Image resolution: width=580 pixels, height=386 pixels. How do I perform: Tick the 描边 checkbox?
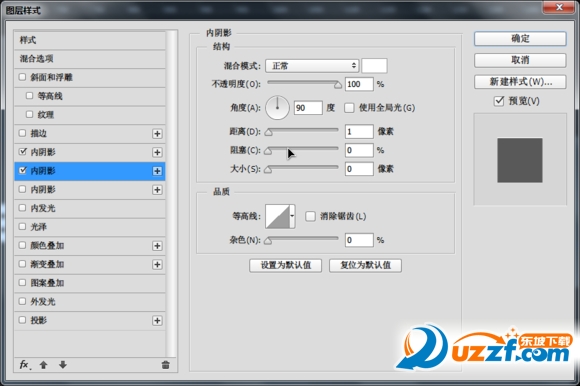tap(23, 133)
